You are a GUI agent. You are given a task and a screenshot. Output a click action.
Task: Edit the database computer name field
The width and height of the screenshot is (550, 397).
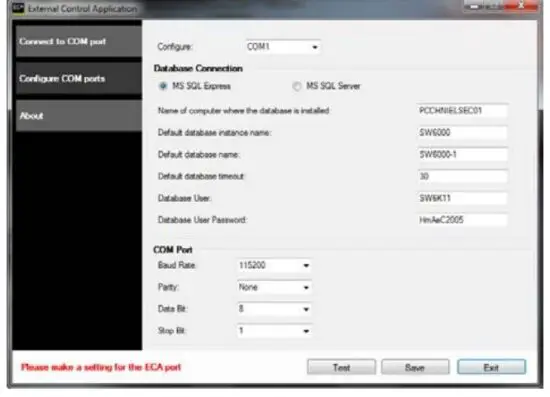462,111
